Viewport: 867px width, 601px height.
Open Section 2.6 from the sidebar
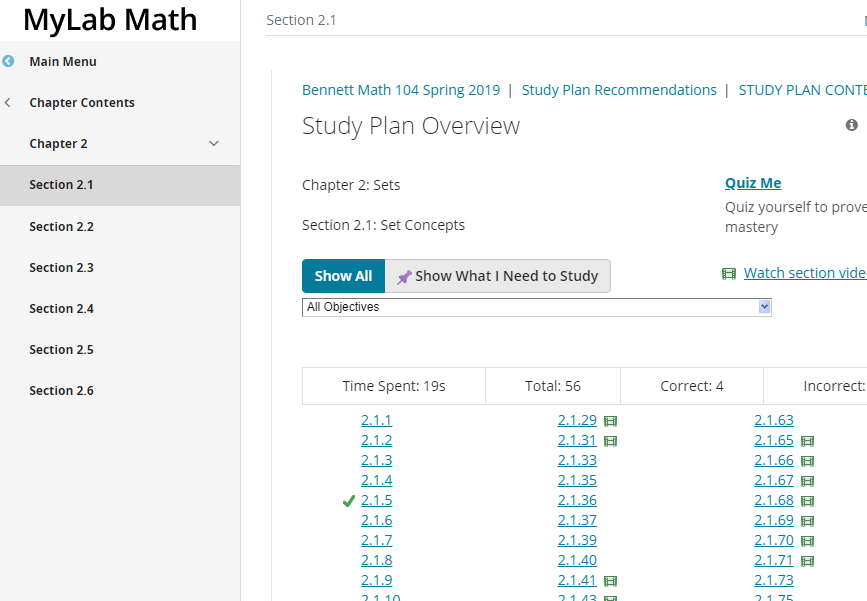coord(61,391)
